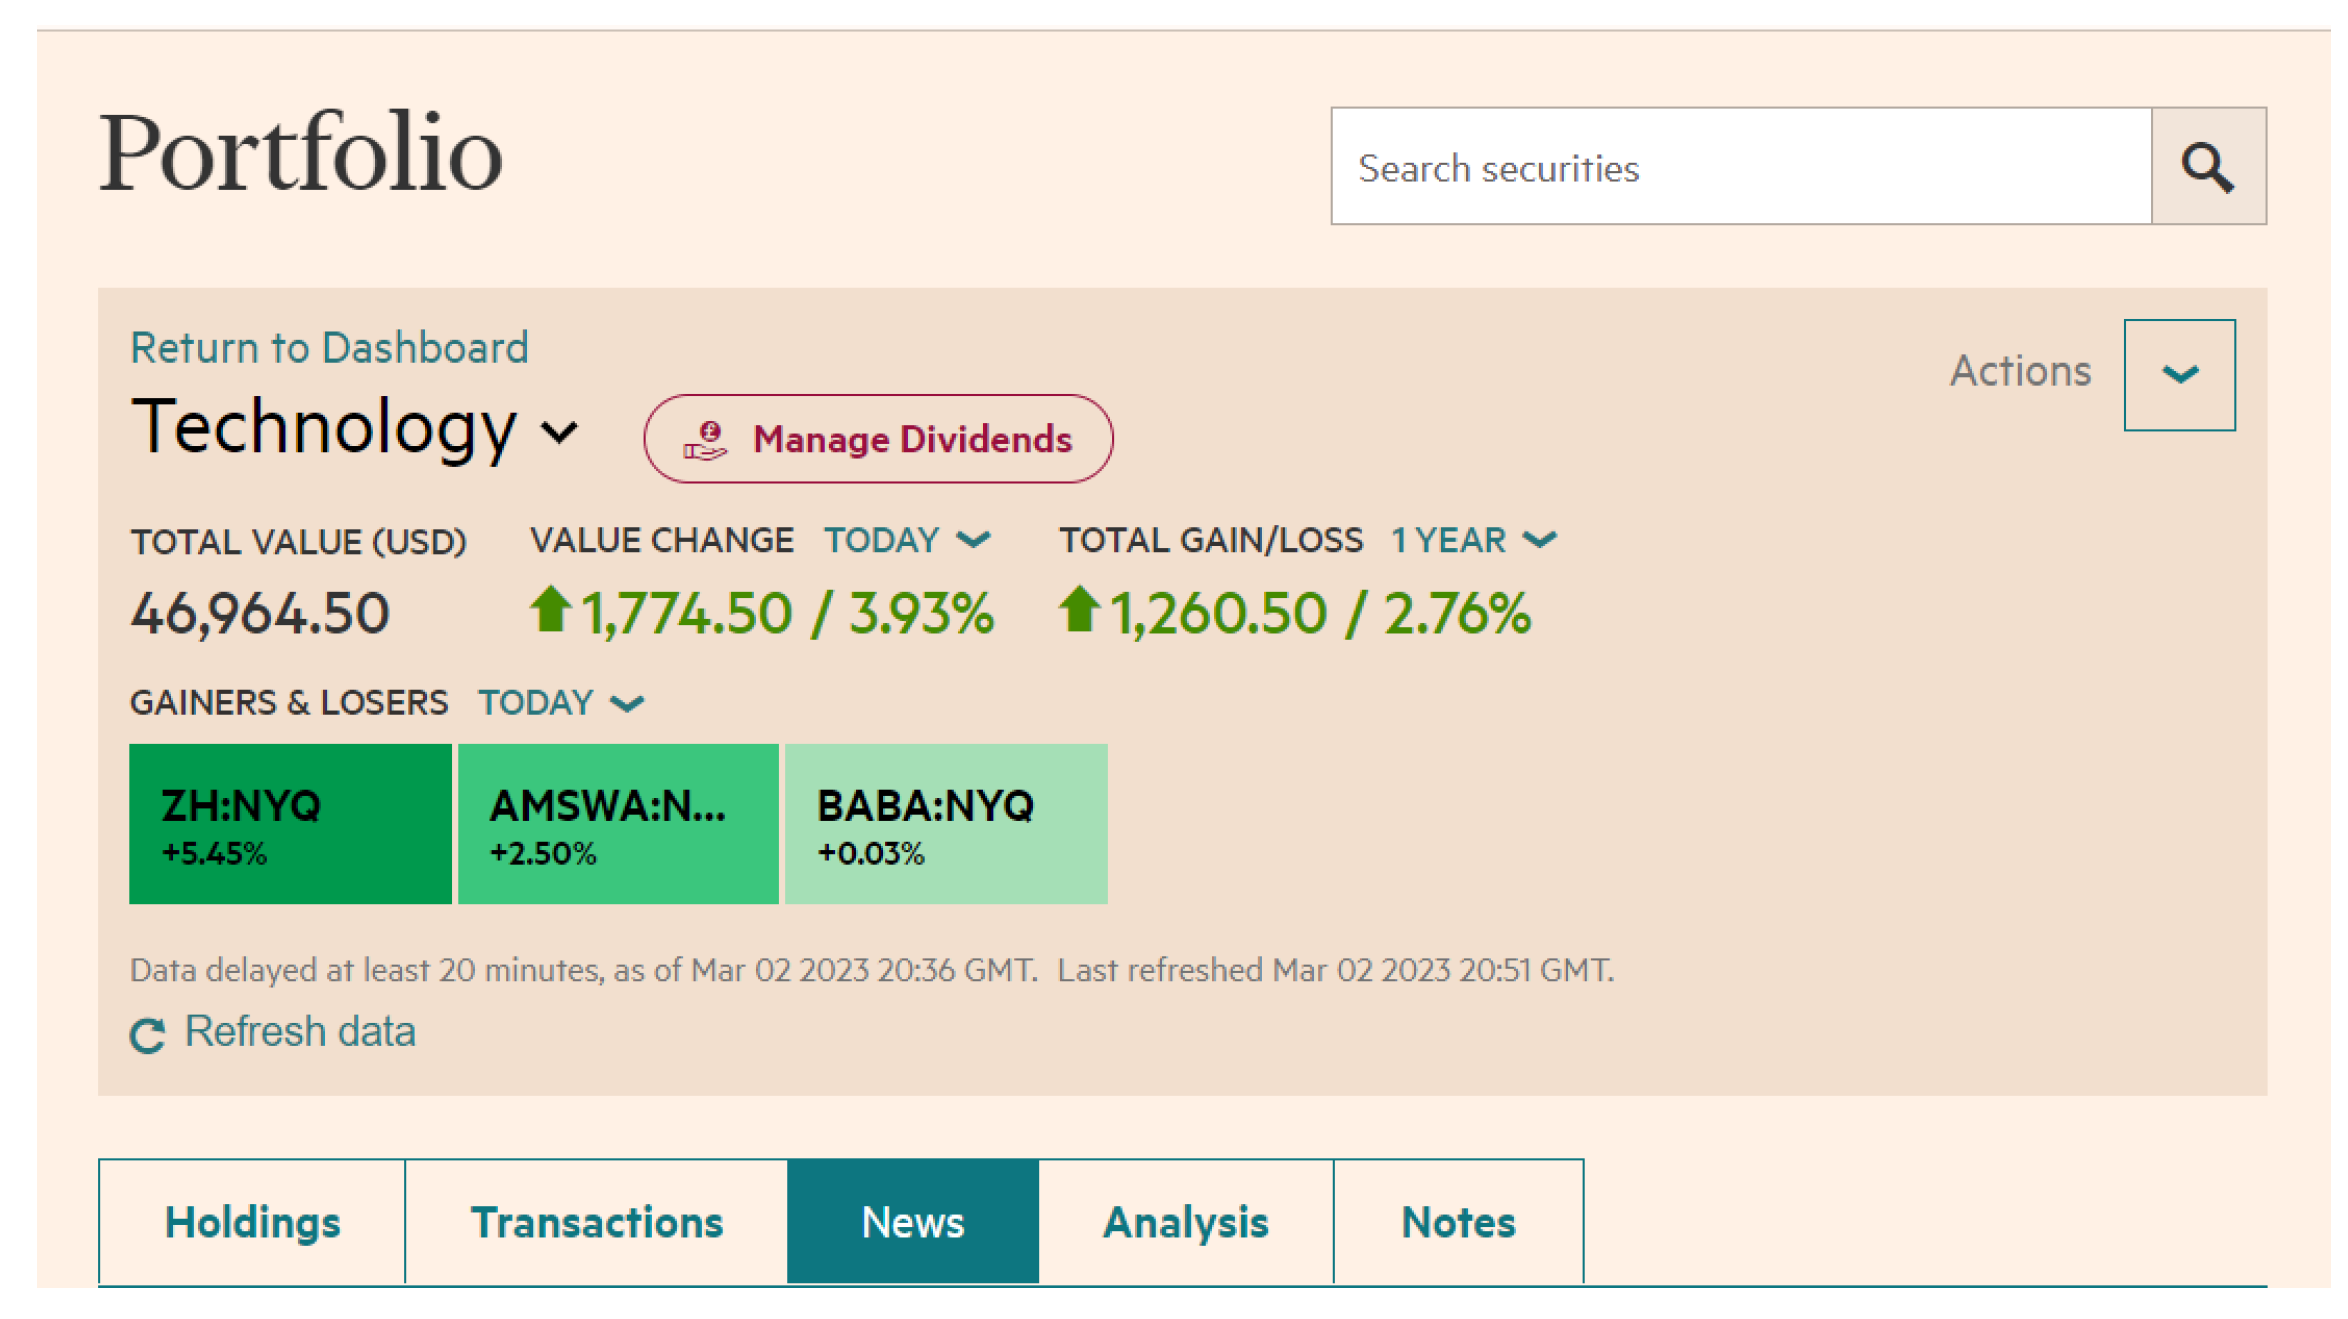
Task: Click the refresh data circular arrow icon
Action: (148, 1035)
